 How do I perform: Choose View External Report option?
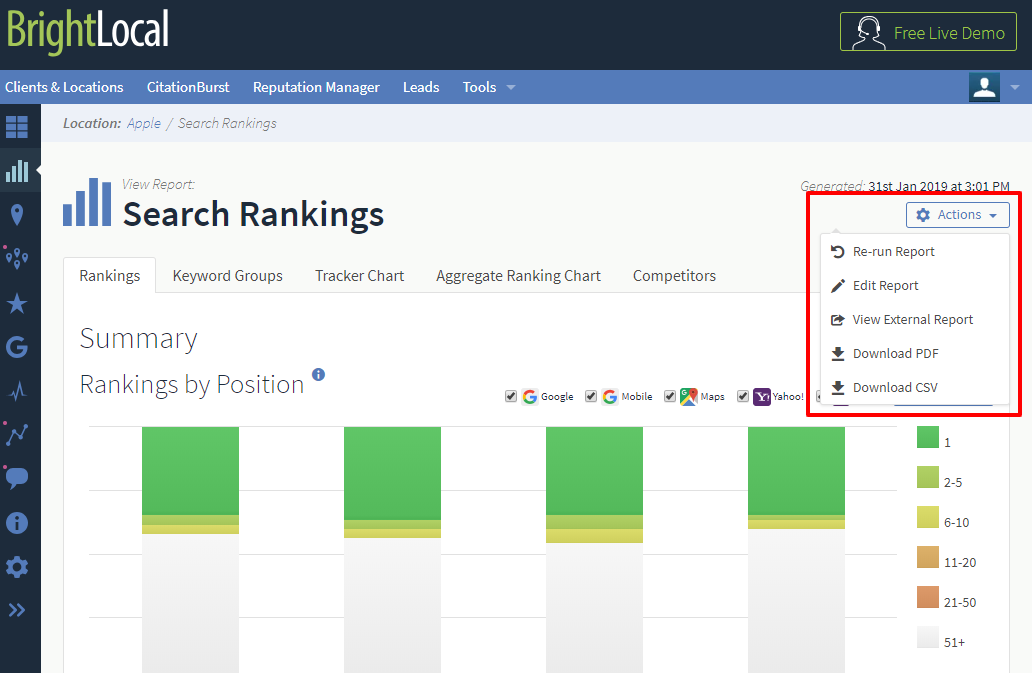(x=915, y=320)
